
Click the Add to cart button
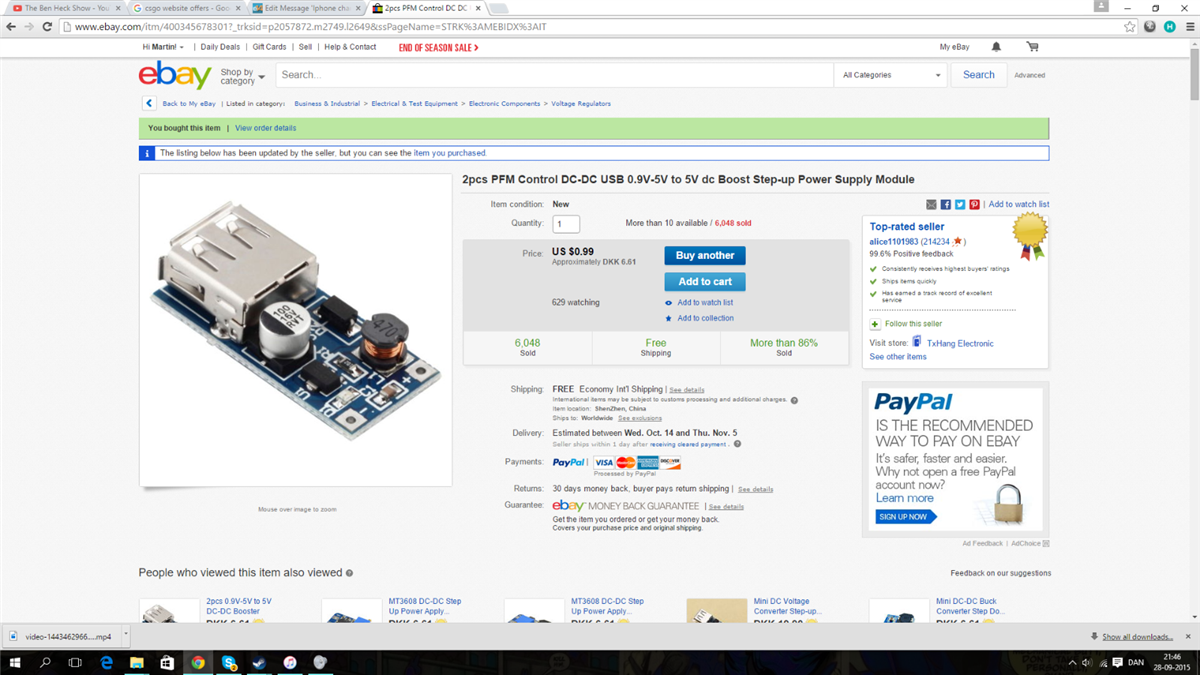coord(705,281)
